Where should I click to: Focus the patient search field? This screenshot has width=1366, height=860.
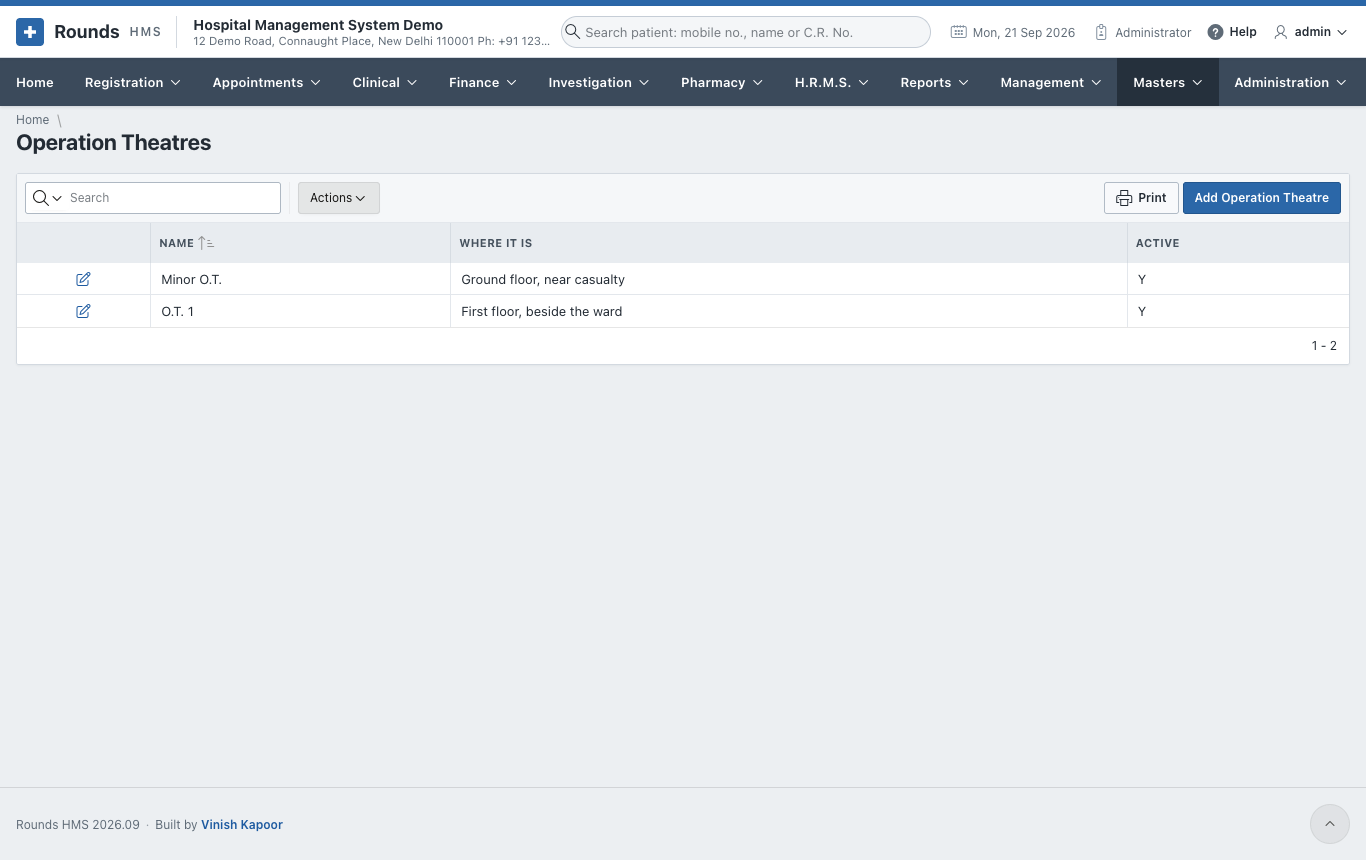tap(745, 32)
